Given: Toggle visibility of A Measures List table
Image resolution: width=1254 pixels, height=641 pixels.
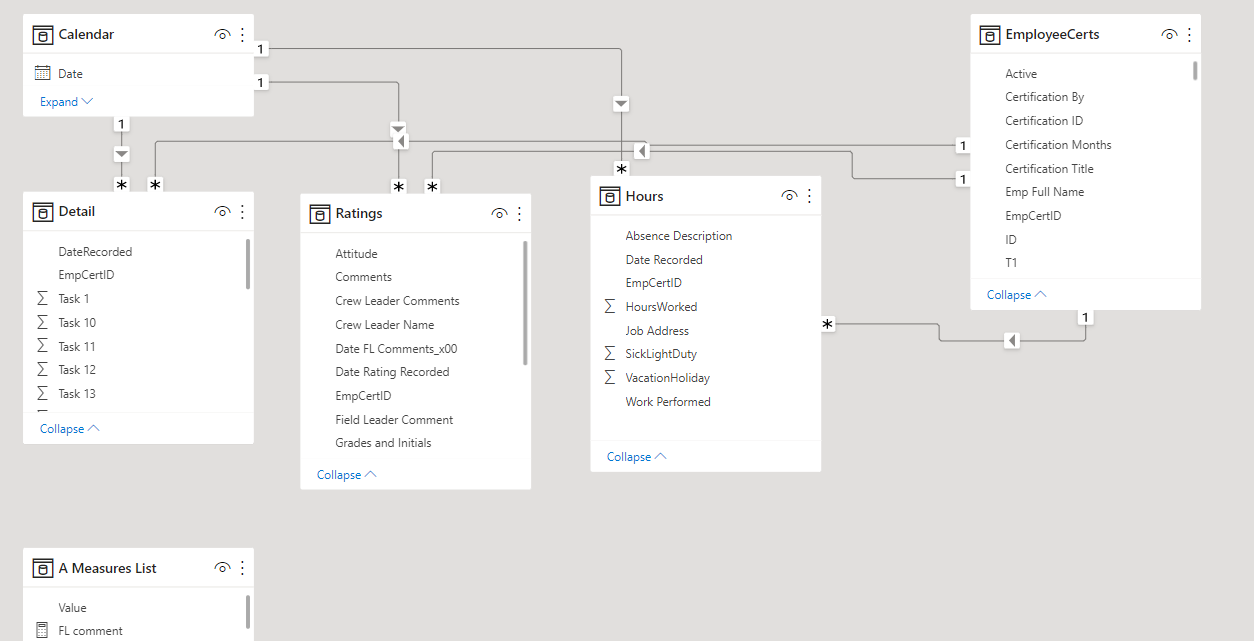Looking at the screenshot, I should 222,569.
